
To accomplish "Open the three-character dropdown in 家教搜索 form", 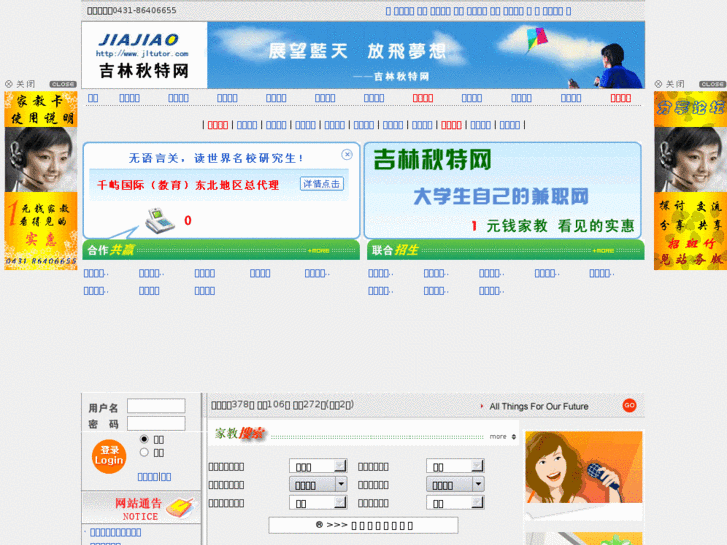I will point(318,466).
